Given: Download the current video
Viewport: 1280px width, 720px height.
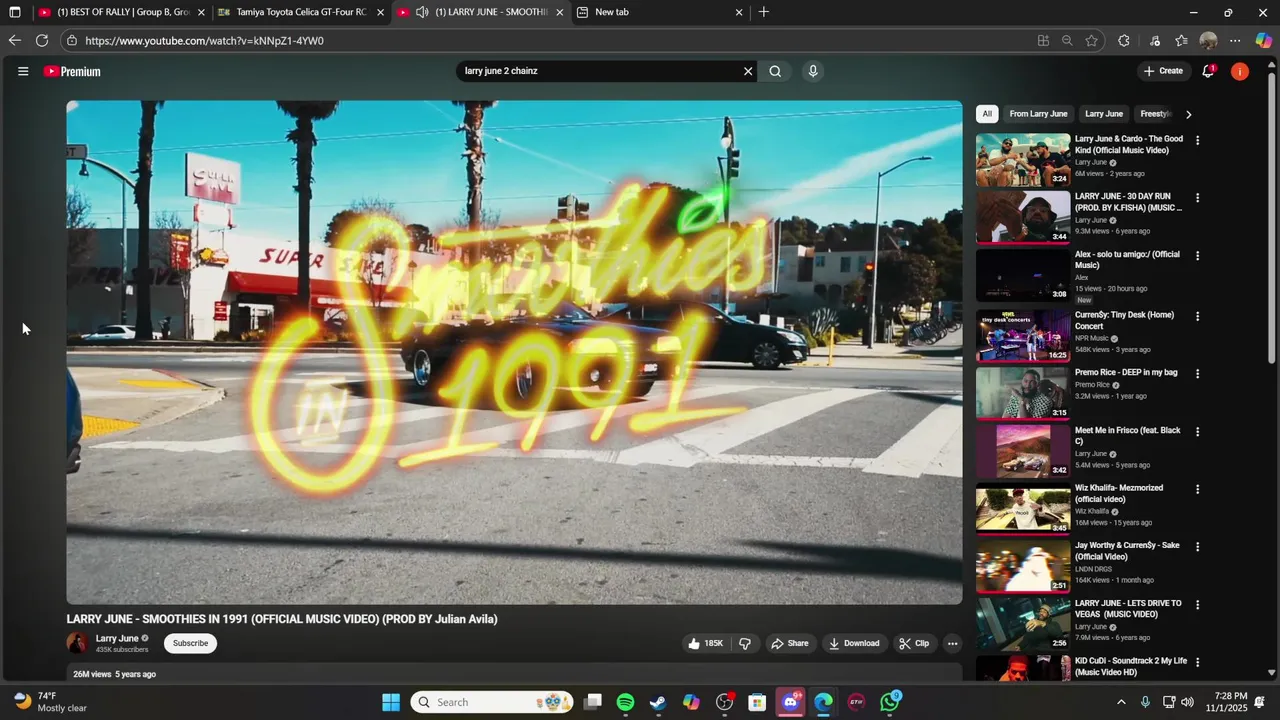Looking at the screenshot, I should coord(854,643).
